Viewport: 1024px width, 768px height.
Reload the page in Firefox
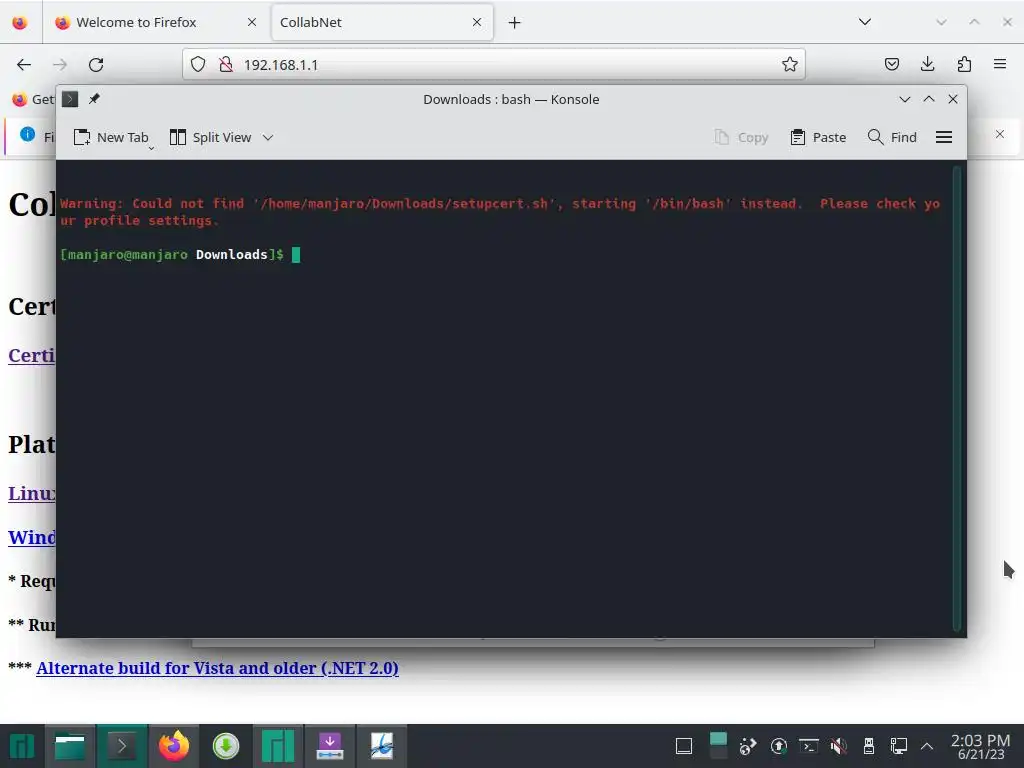tap(96, 65)
